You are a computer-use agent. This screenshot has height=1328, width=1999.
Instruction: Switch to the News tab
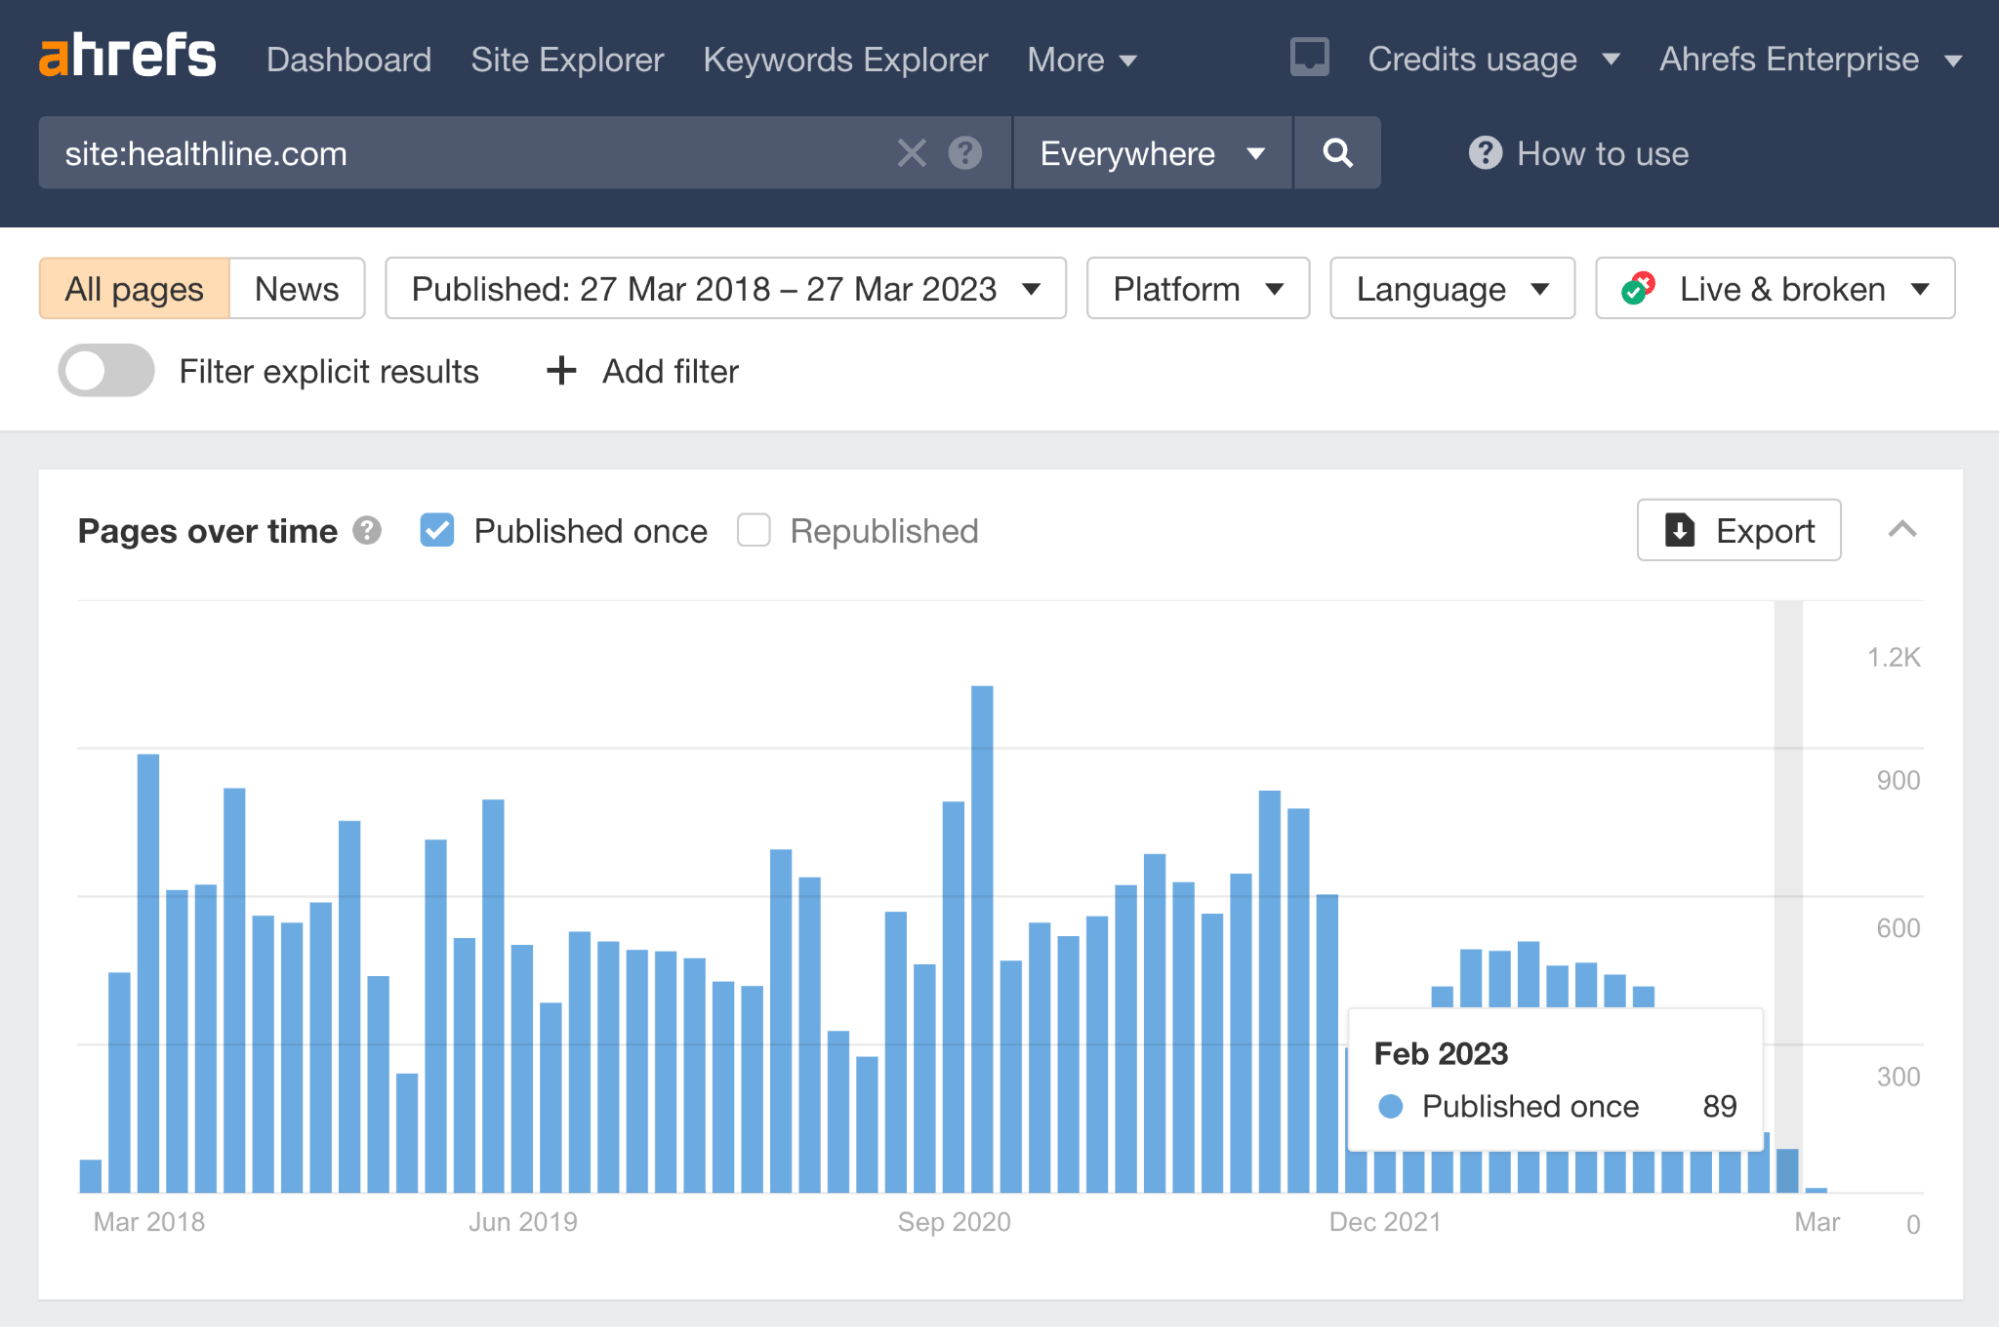[296, 288]
